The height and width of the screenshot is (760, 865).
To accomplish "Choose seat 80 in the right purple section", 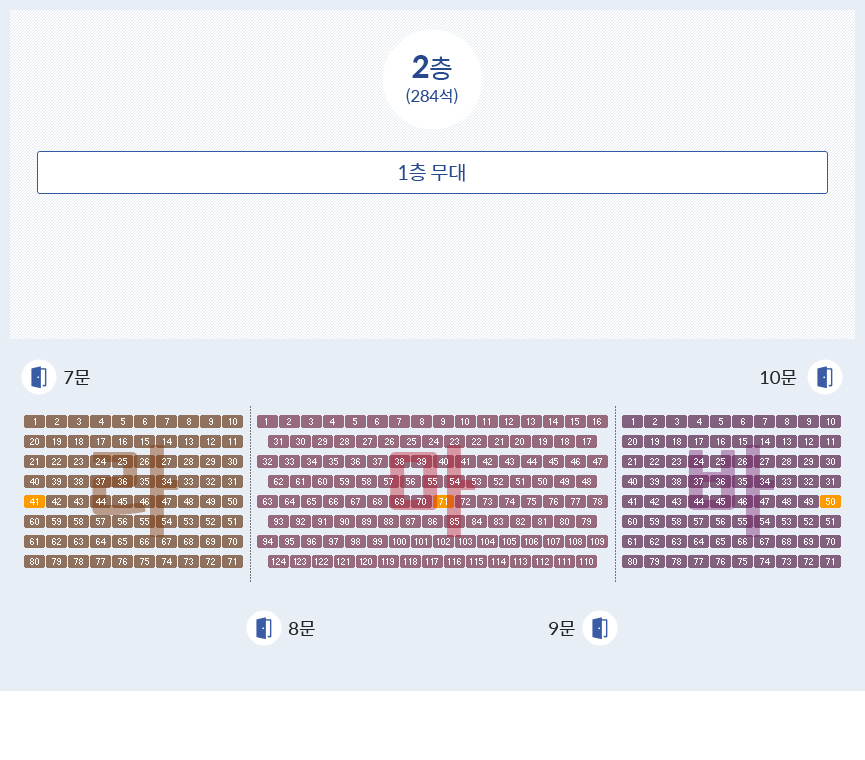I will [632, 562].
